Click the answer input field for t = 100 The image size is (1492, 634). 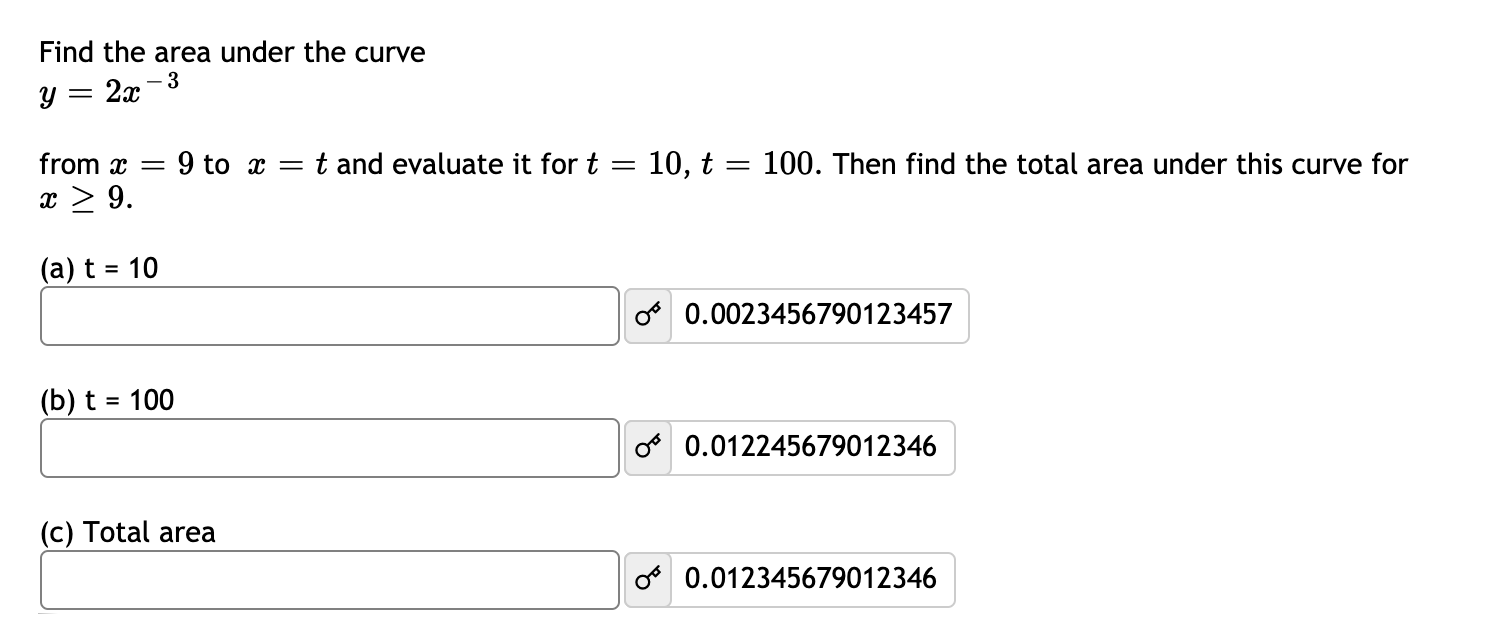(330, 448)
